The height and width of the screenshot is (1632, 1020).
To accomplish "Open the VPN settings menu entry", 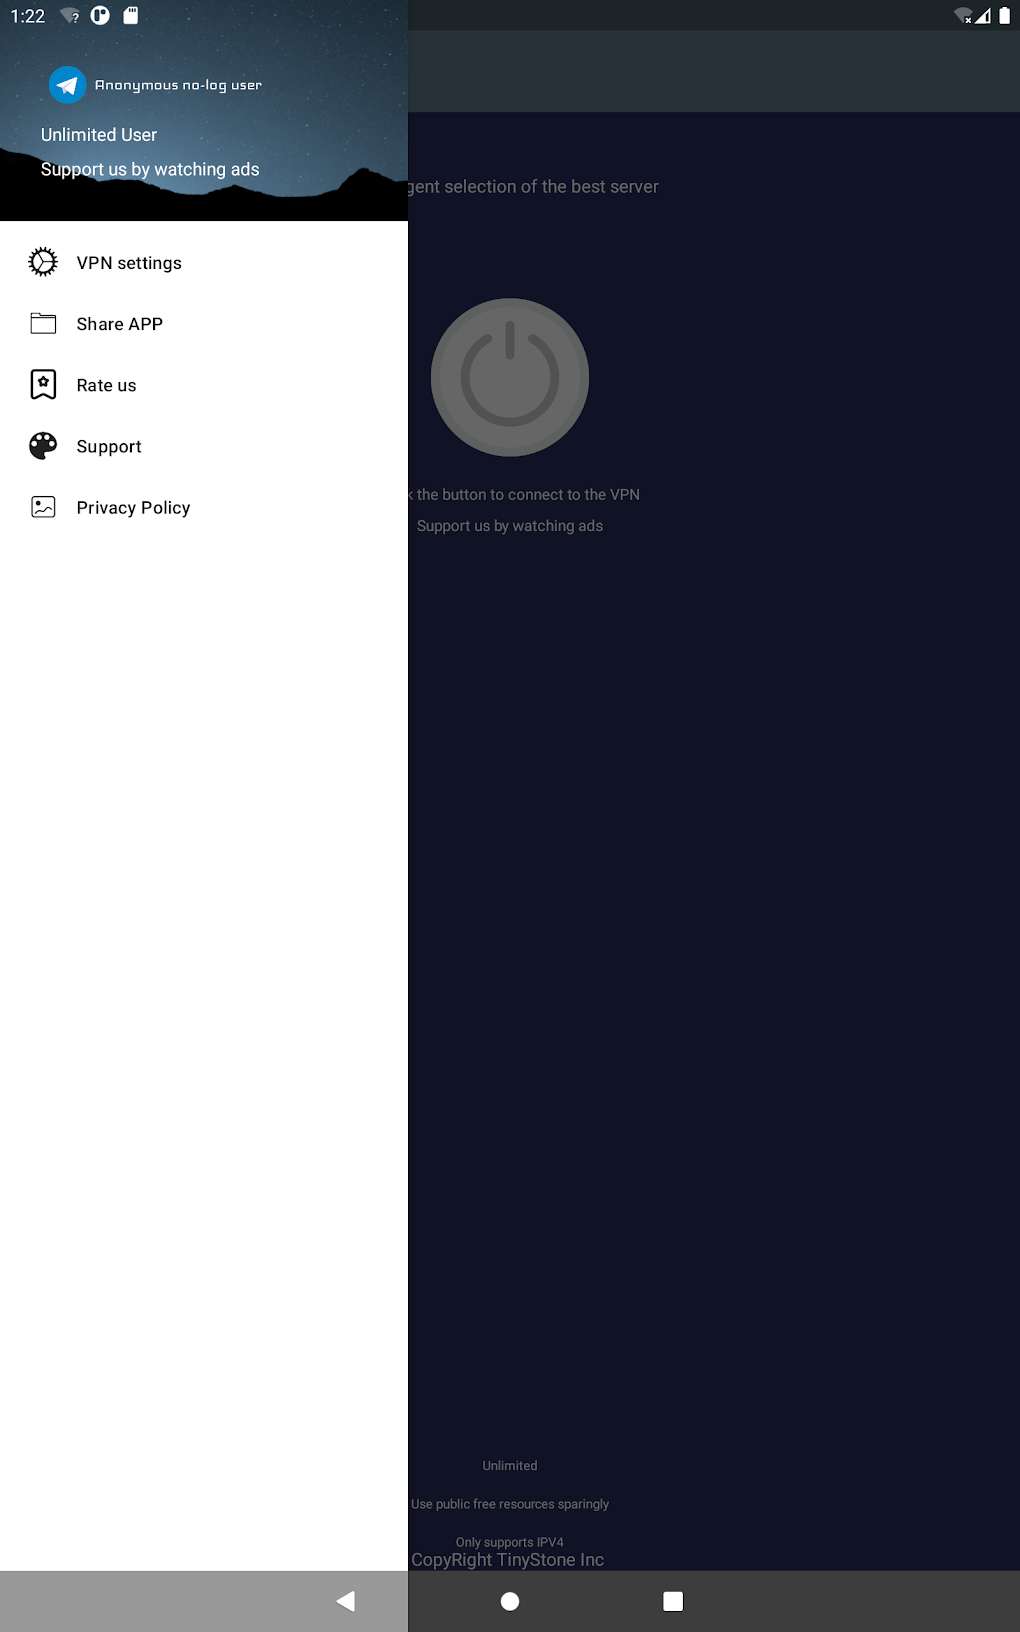I will 204,263.
